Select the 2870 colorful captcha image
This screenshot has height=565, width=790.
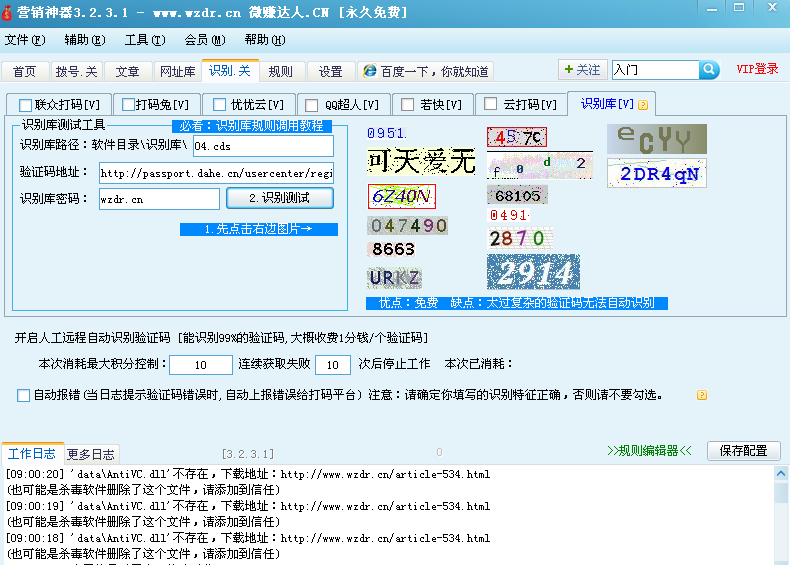point(519,238)
